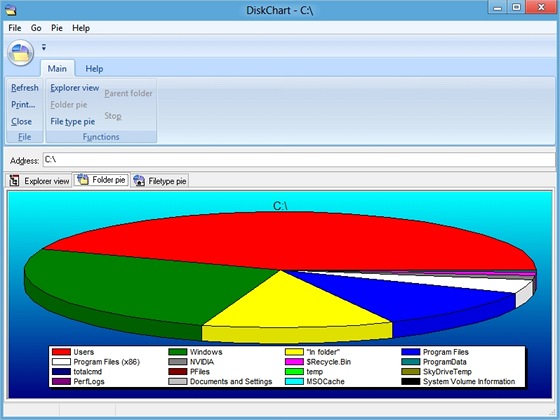Switch to the Main ribbon tab
This screenshot has height=420, width=560.
[57, 69]
